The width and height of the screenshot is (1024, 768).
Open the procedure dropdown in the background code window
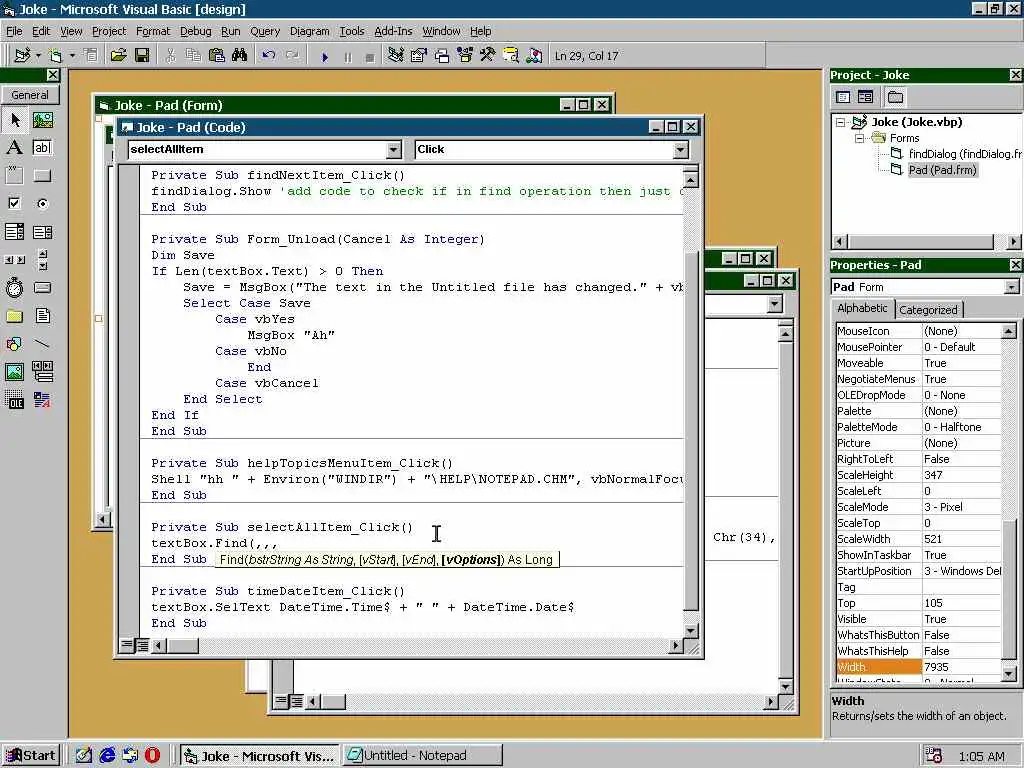coord(775,304)
